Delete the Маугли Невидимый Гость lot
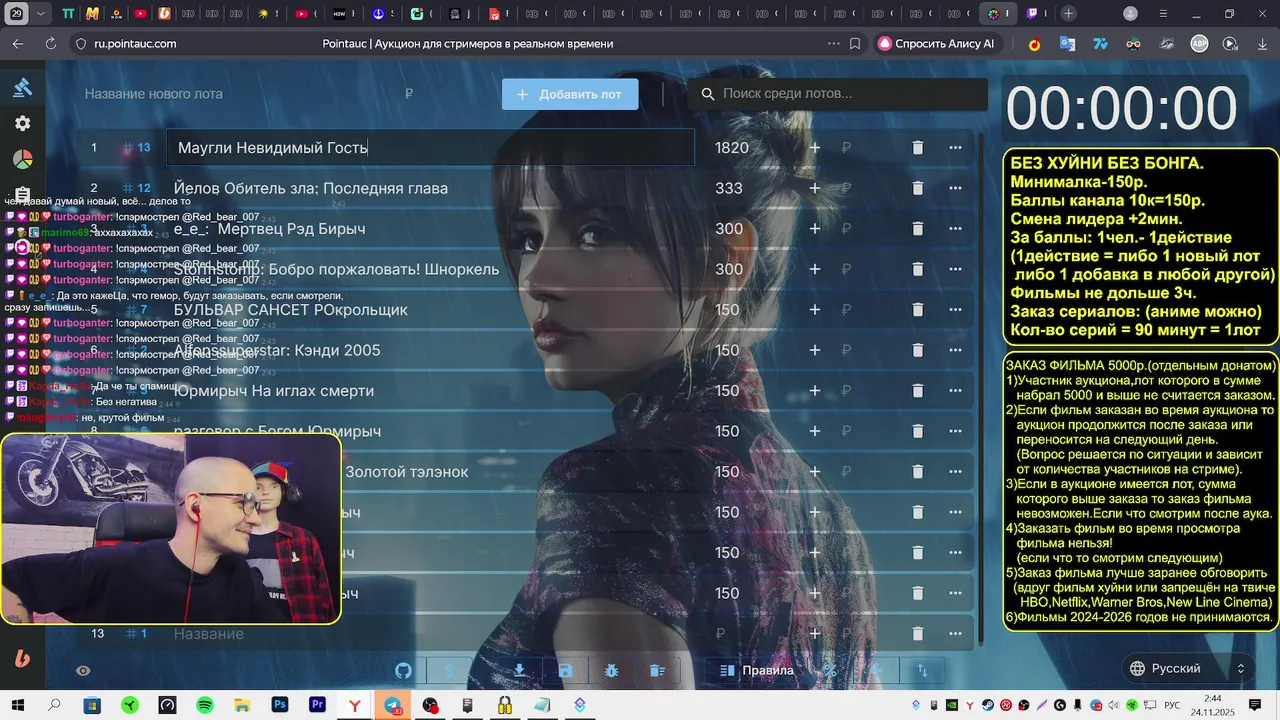 (x=918, y=147)
